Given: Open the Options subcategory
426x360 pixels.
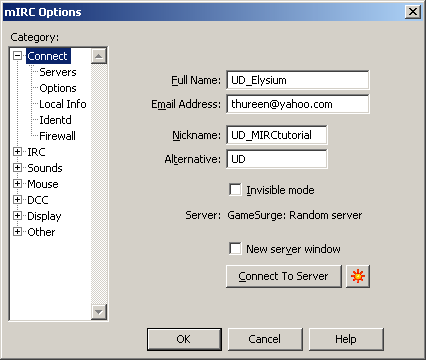Looking at the screenshot, I should tap(58, 88).
